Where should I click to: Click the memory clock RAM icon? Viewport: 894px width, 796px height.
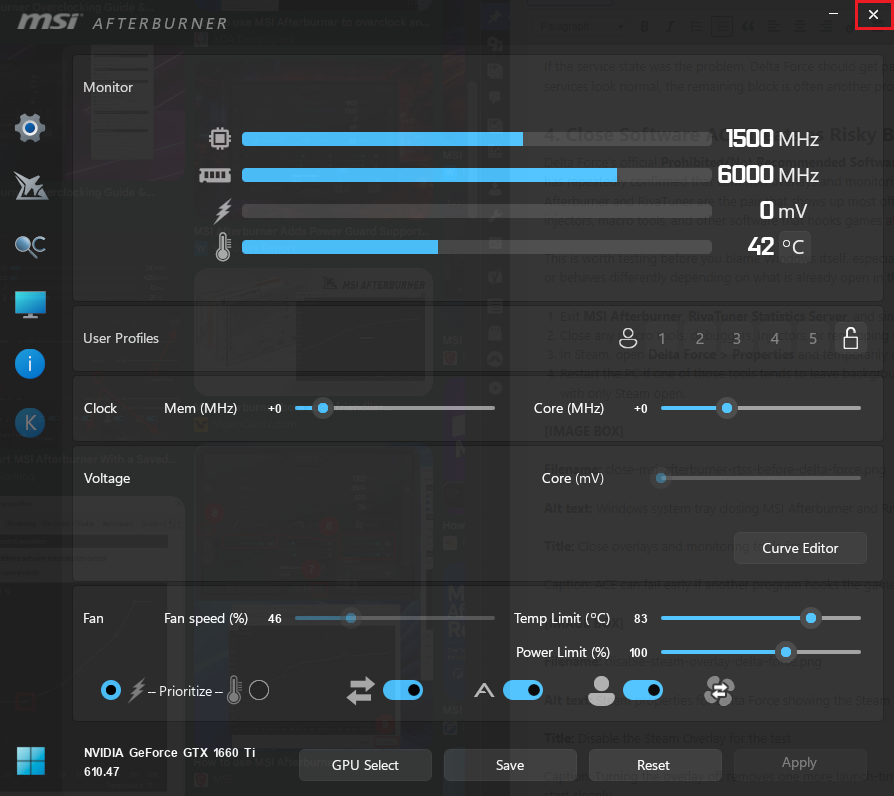click(215, 175)
